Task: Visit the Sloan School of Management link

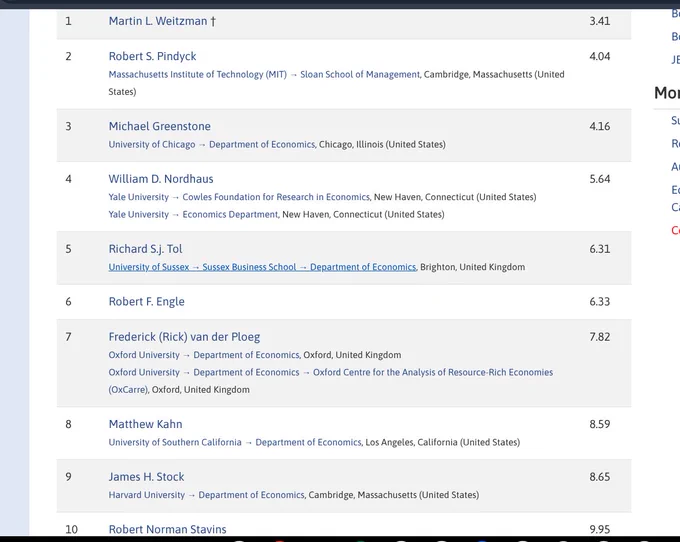Action: click(360, 75)
